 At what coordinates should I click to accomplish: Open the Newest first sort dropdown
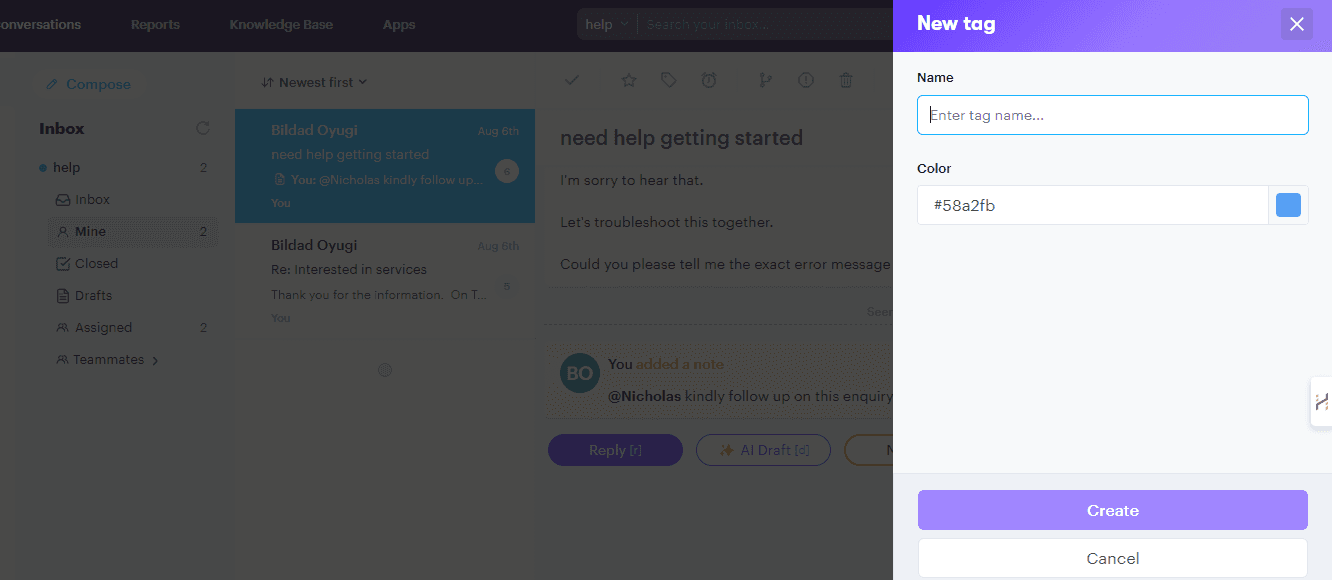click(313, 81)
